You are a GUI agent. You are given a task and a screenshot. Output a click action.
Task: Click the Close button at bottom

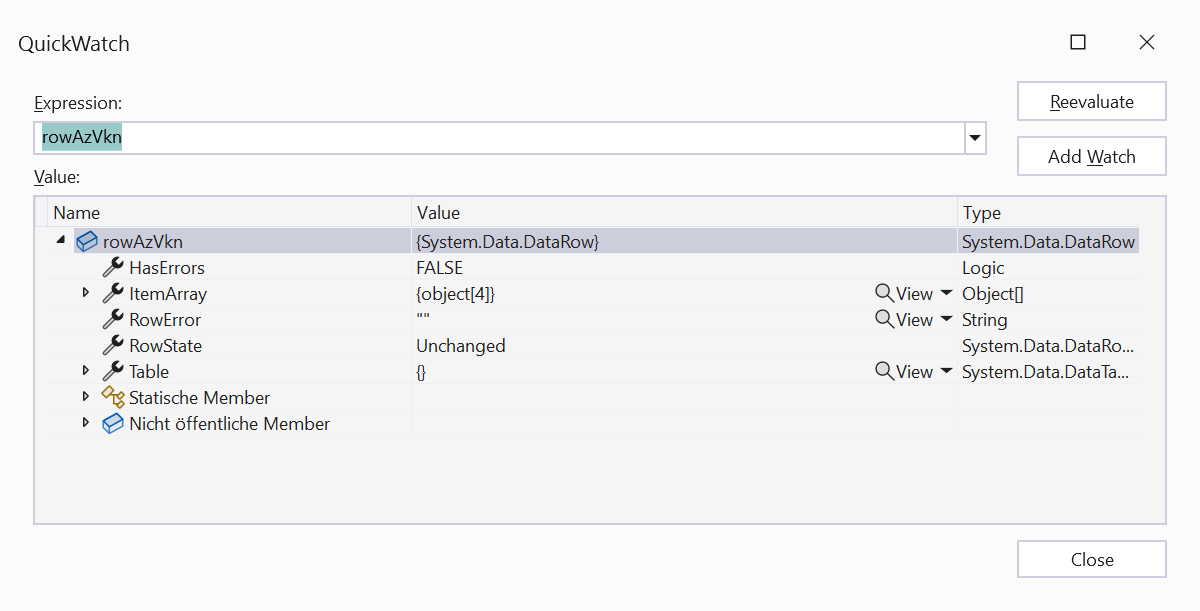(1092, 559)
